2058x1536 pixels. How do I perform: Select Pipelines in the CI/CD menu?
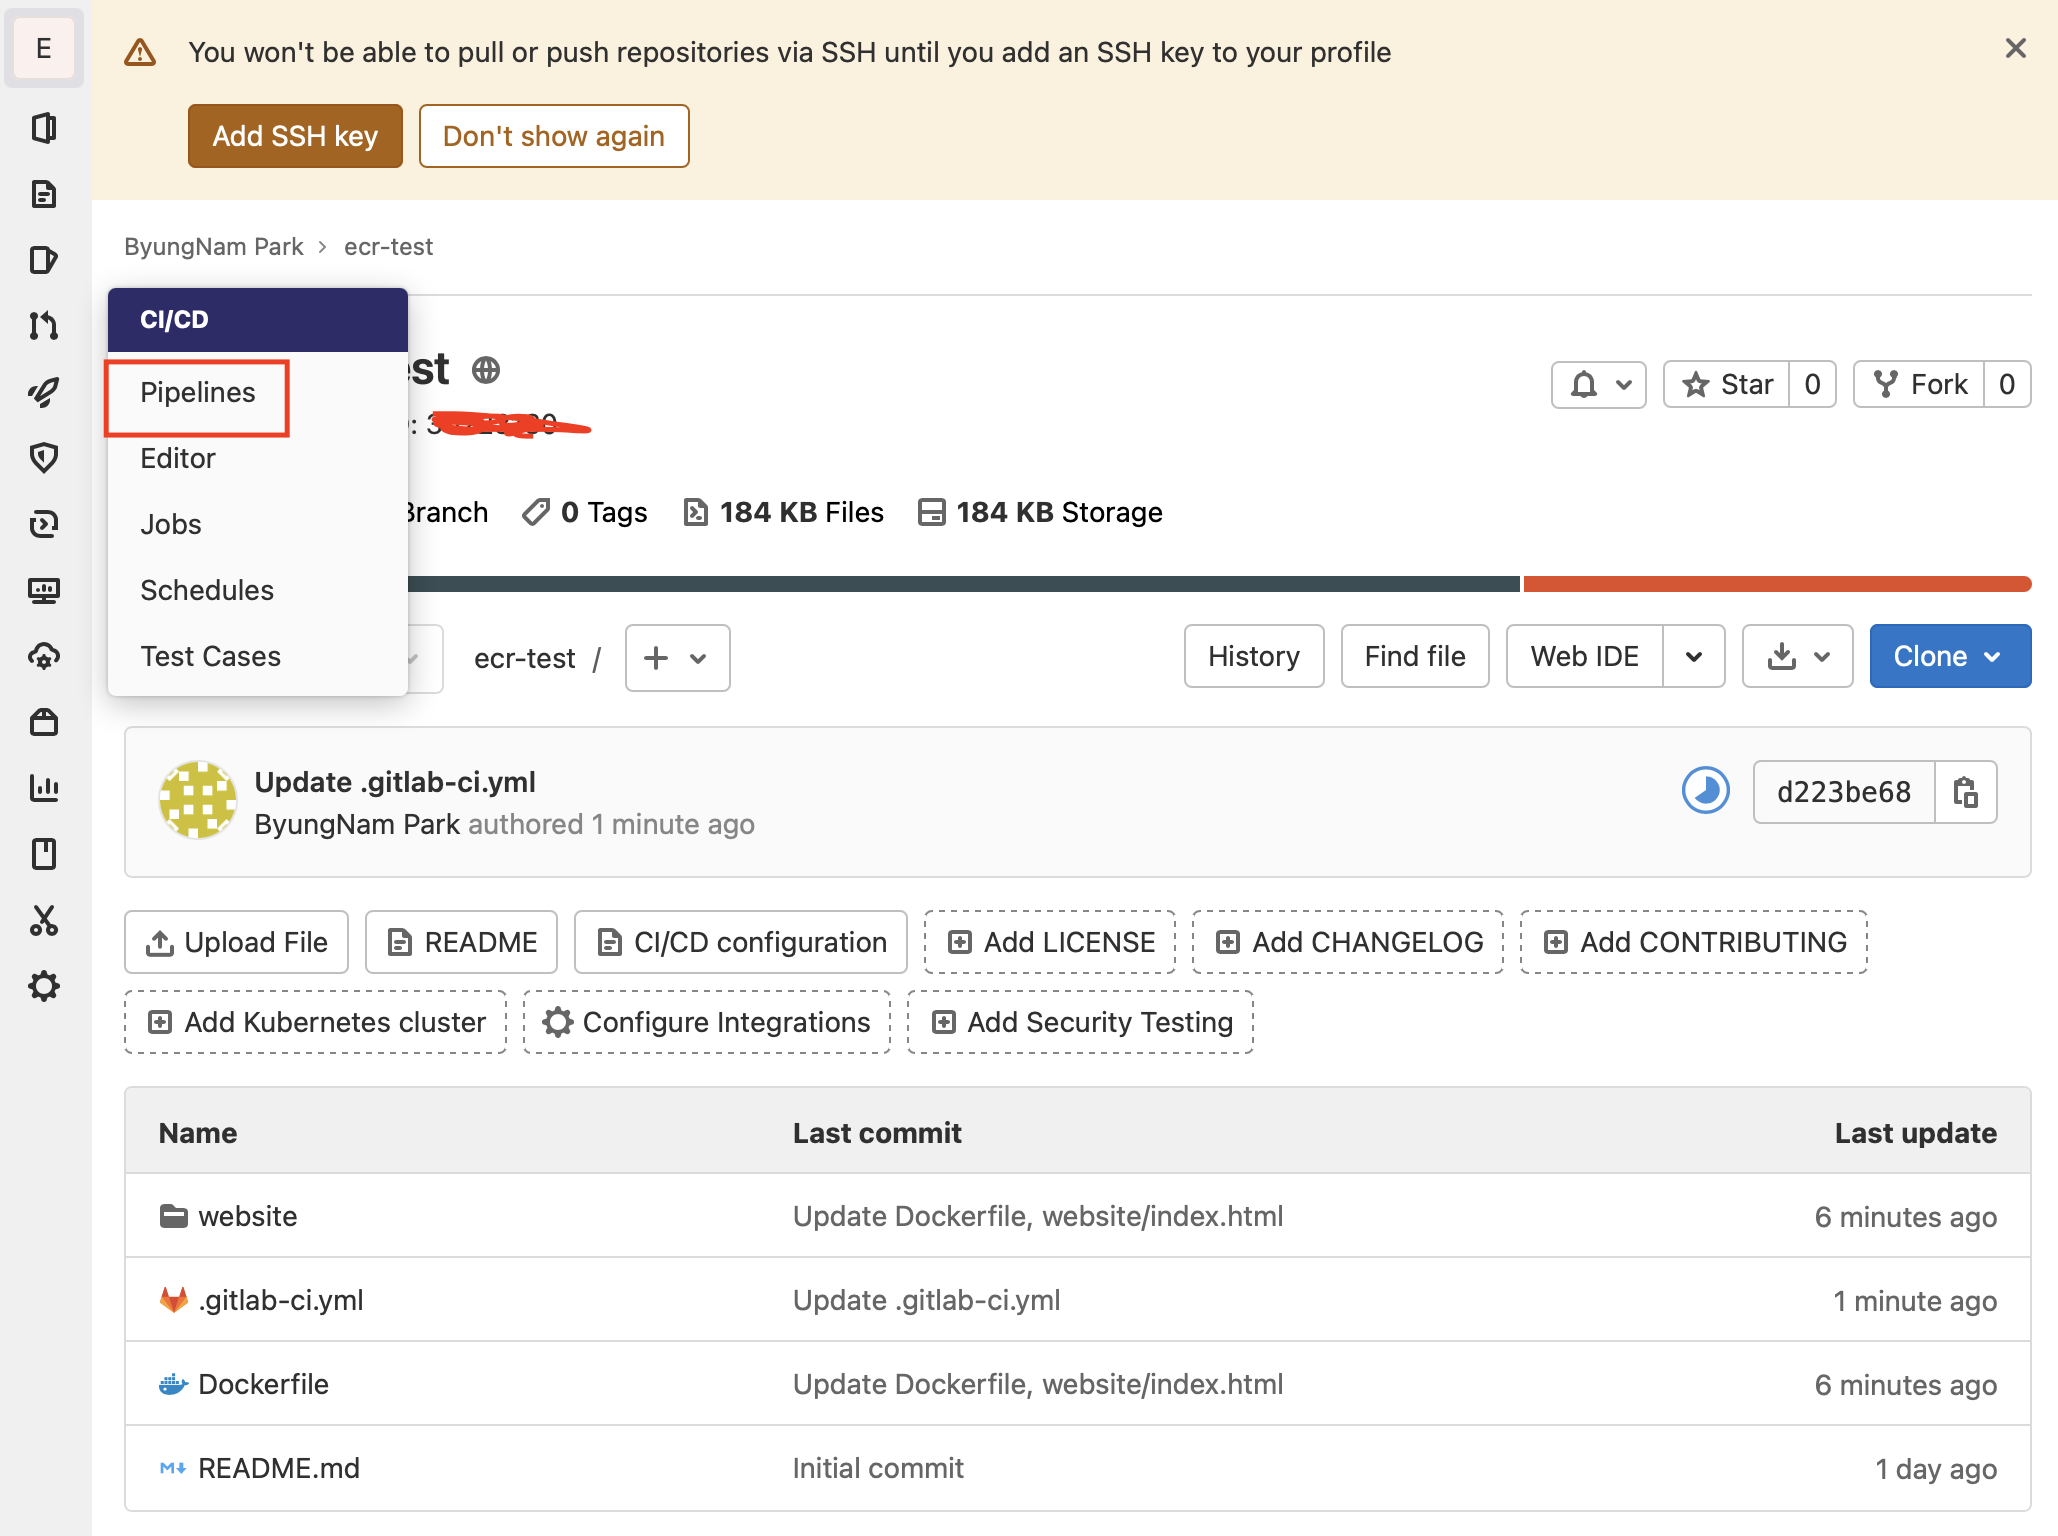coord(198,393)
